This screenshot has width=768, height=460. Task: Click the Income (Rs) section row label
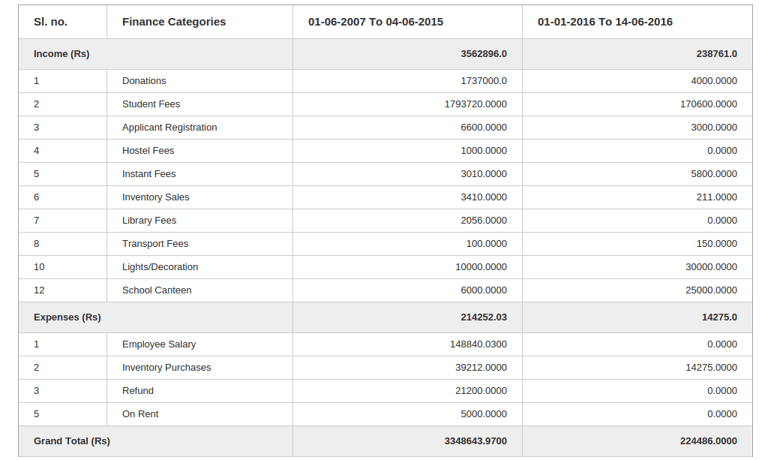[62, 54]
